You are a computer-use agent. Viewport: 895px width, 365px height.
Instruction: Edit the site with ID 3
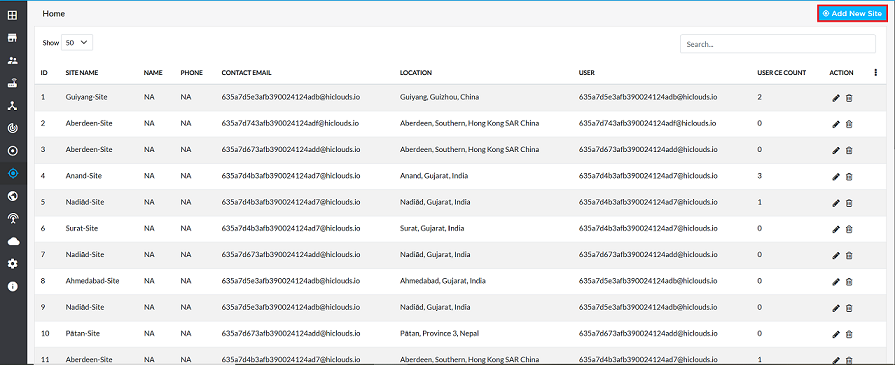pos(836,150)
